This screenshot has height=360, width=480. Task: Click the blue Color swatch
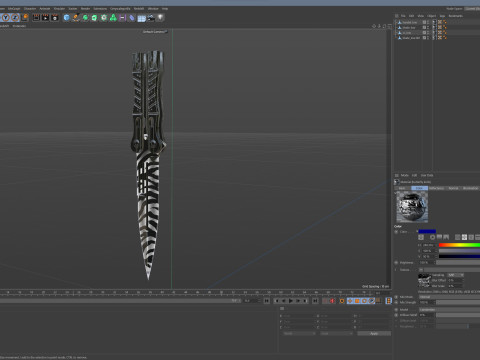tap(427, 231)
